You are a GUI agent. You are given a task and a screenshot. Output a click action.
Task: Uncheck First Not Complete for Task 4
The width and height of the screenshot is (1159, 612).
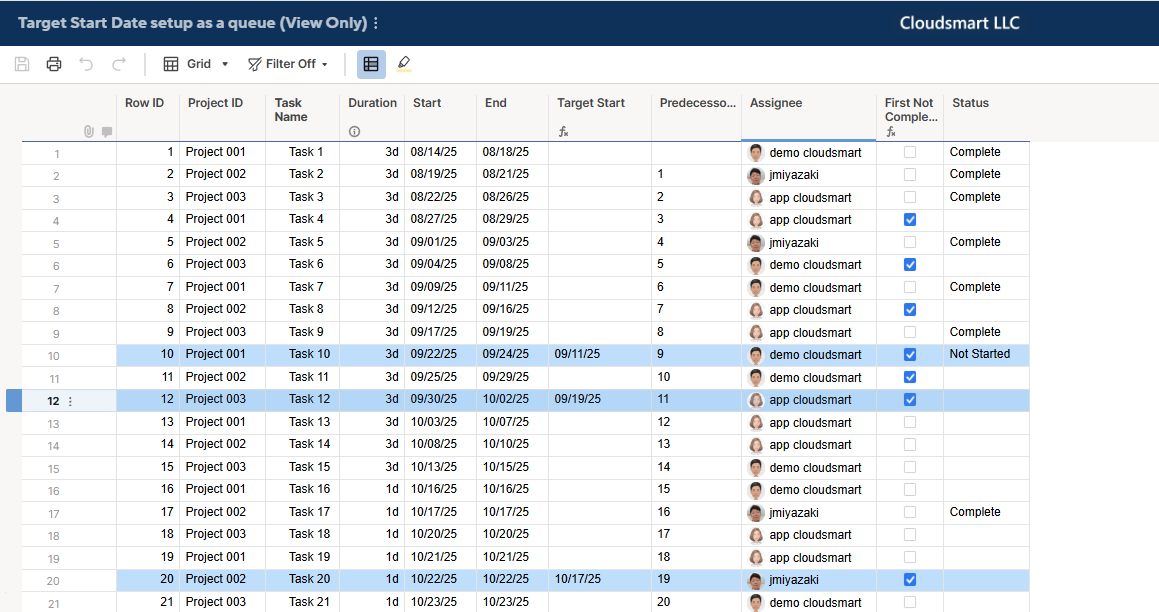coord(910,220)
